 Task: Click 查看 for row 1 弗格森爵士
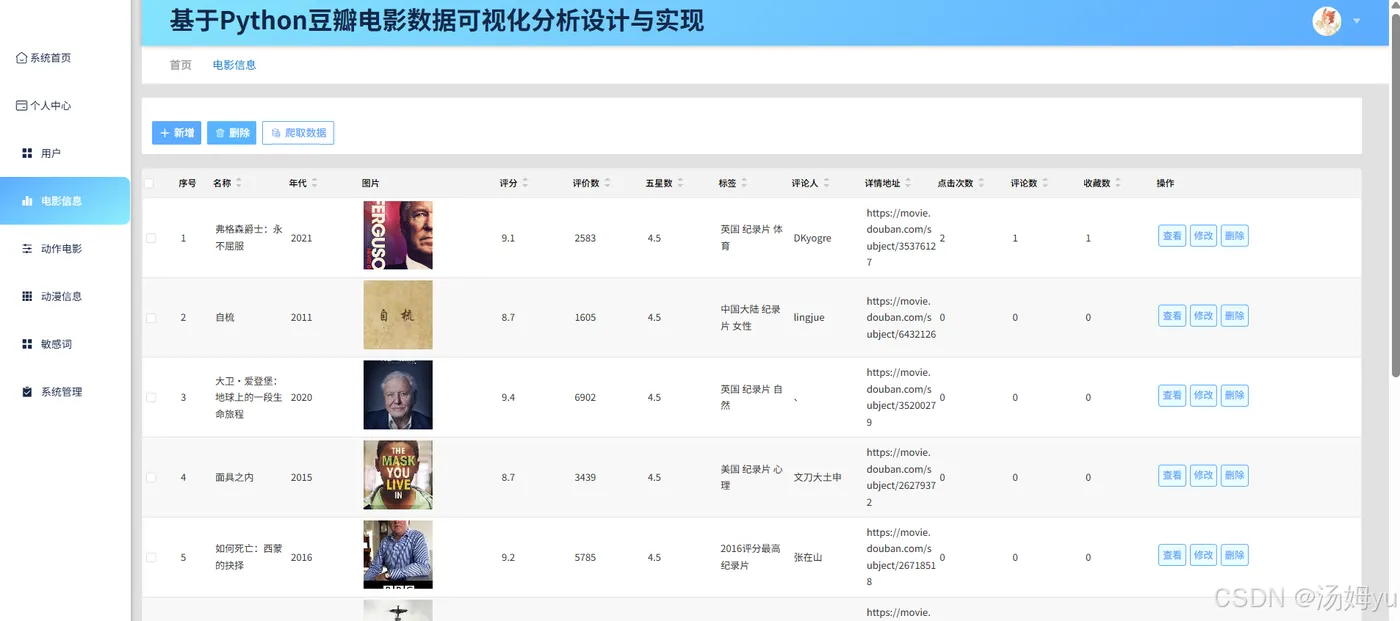[1172, 236]
